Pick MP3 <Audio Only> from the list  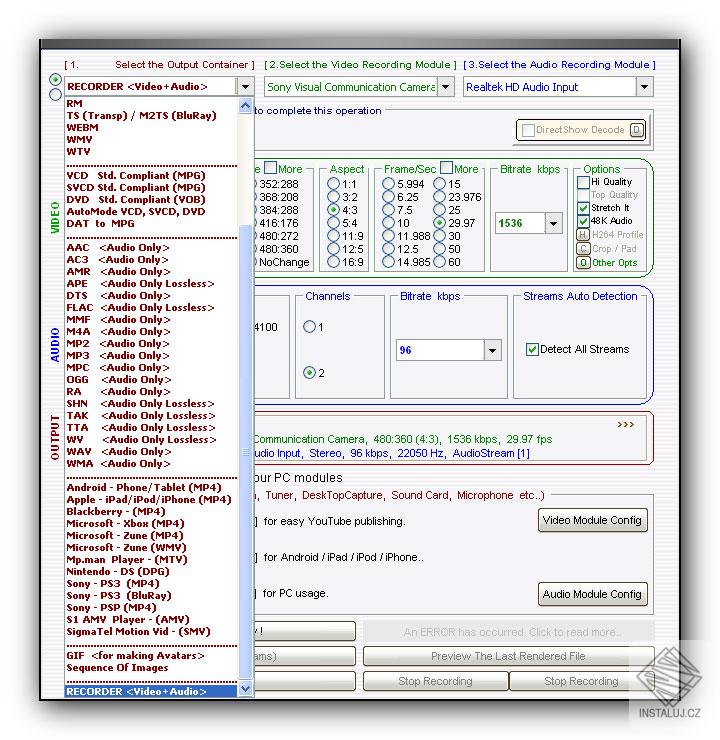coord(118,356)
